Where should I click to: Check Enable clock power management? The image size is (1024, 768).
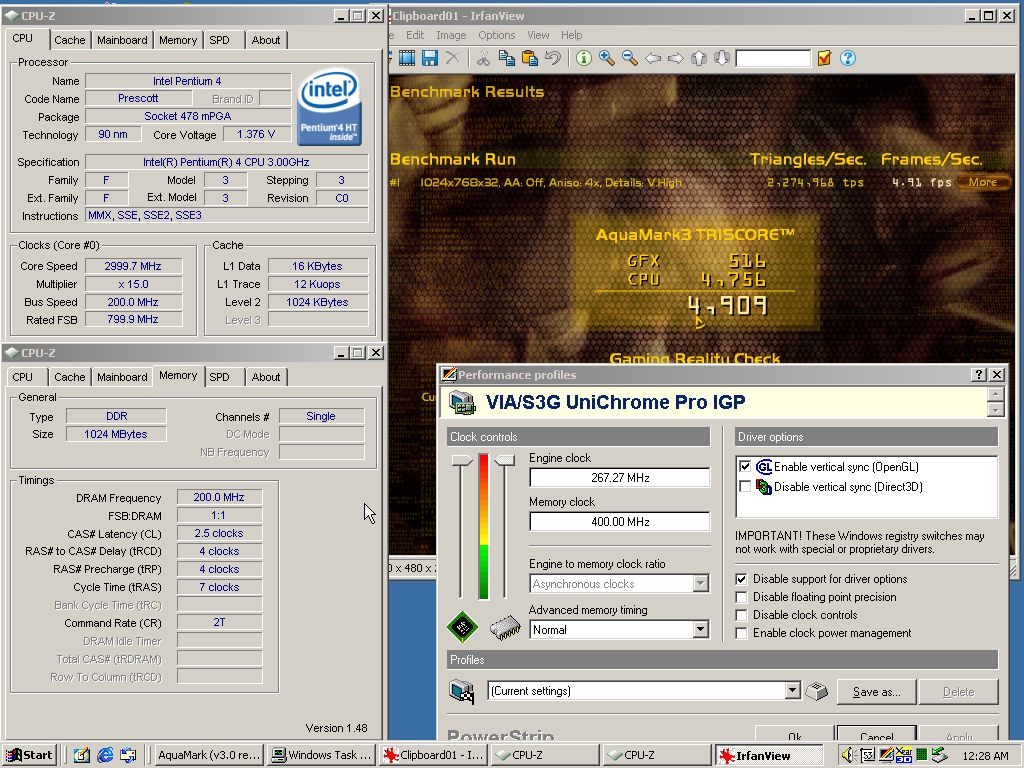click(x=741, y=633)
